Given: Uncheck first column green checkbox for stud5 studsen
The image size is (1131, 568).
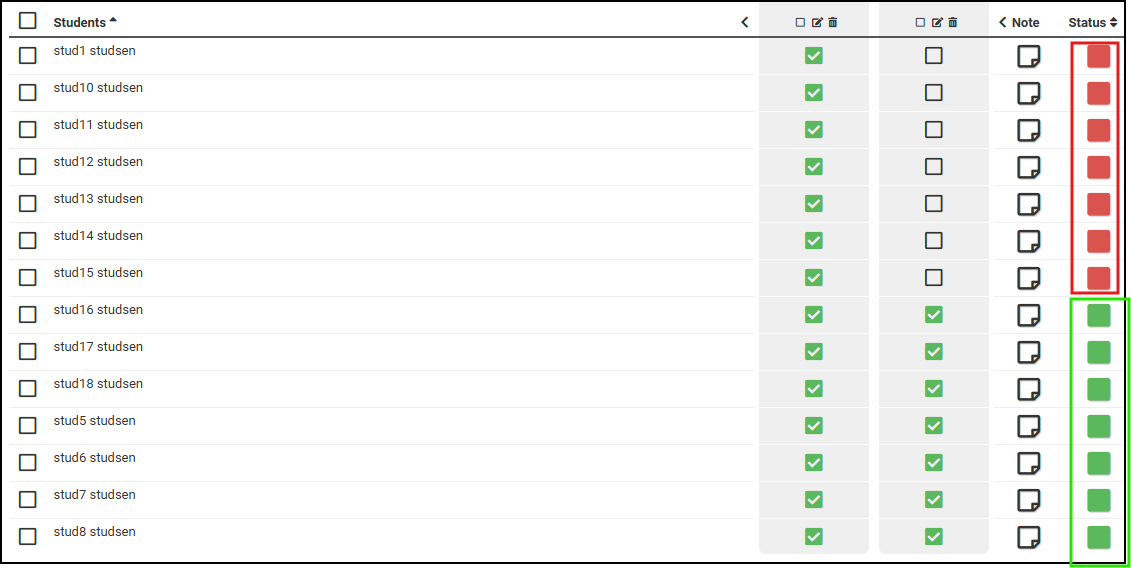Looking at the screenshot, I should pyautogui.click(x=814, y=425).
